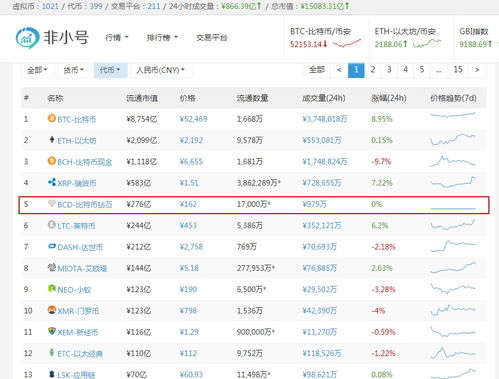Click the BCD diamond icon in row 5

click(51, 203)
